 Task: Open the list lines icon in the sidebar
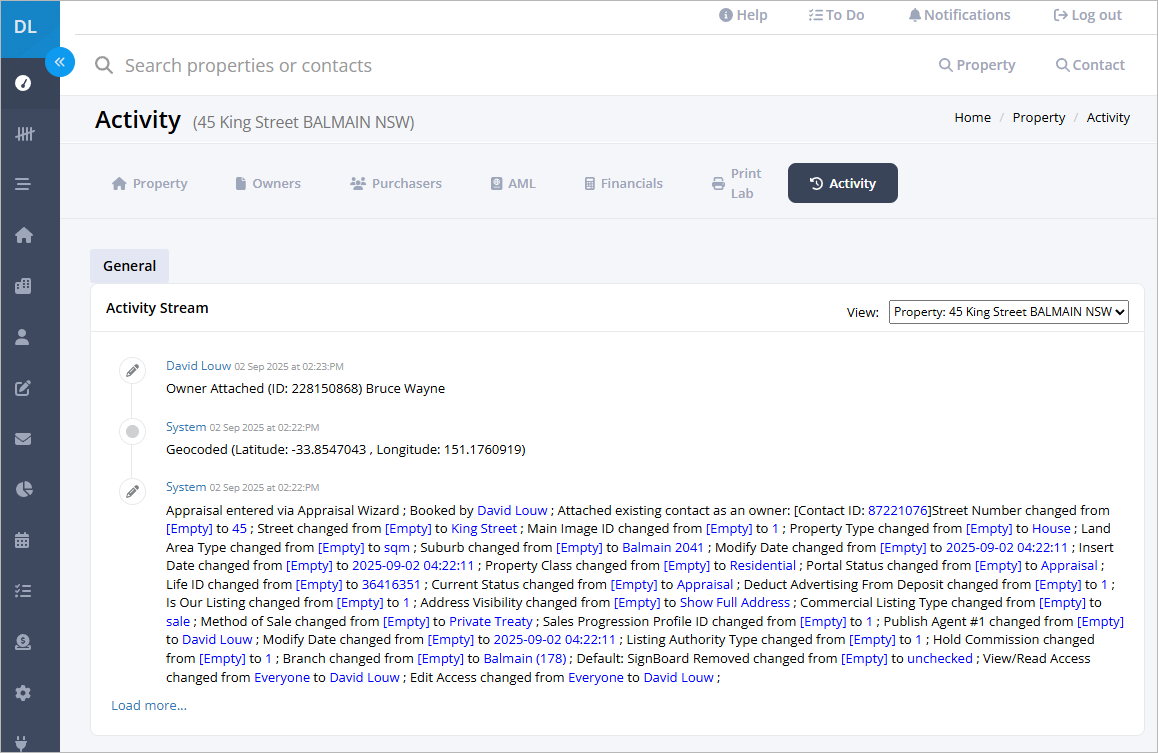click(23, 184)
